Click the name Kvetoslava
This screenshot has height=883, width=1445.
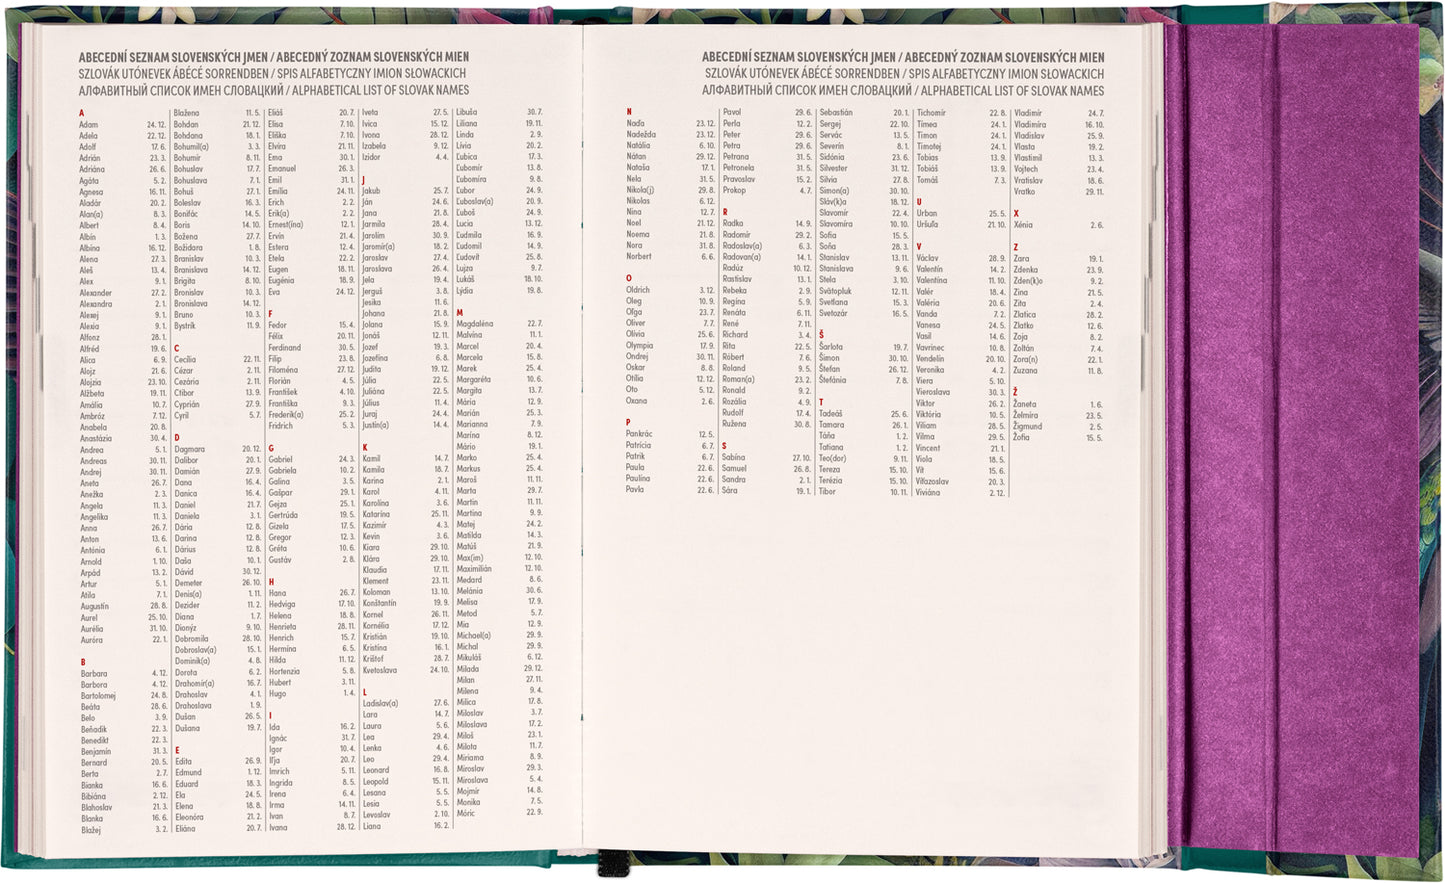(x=380, y=670)
